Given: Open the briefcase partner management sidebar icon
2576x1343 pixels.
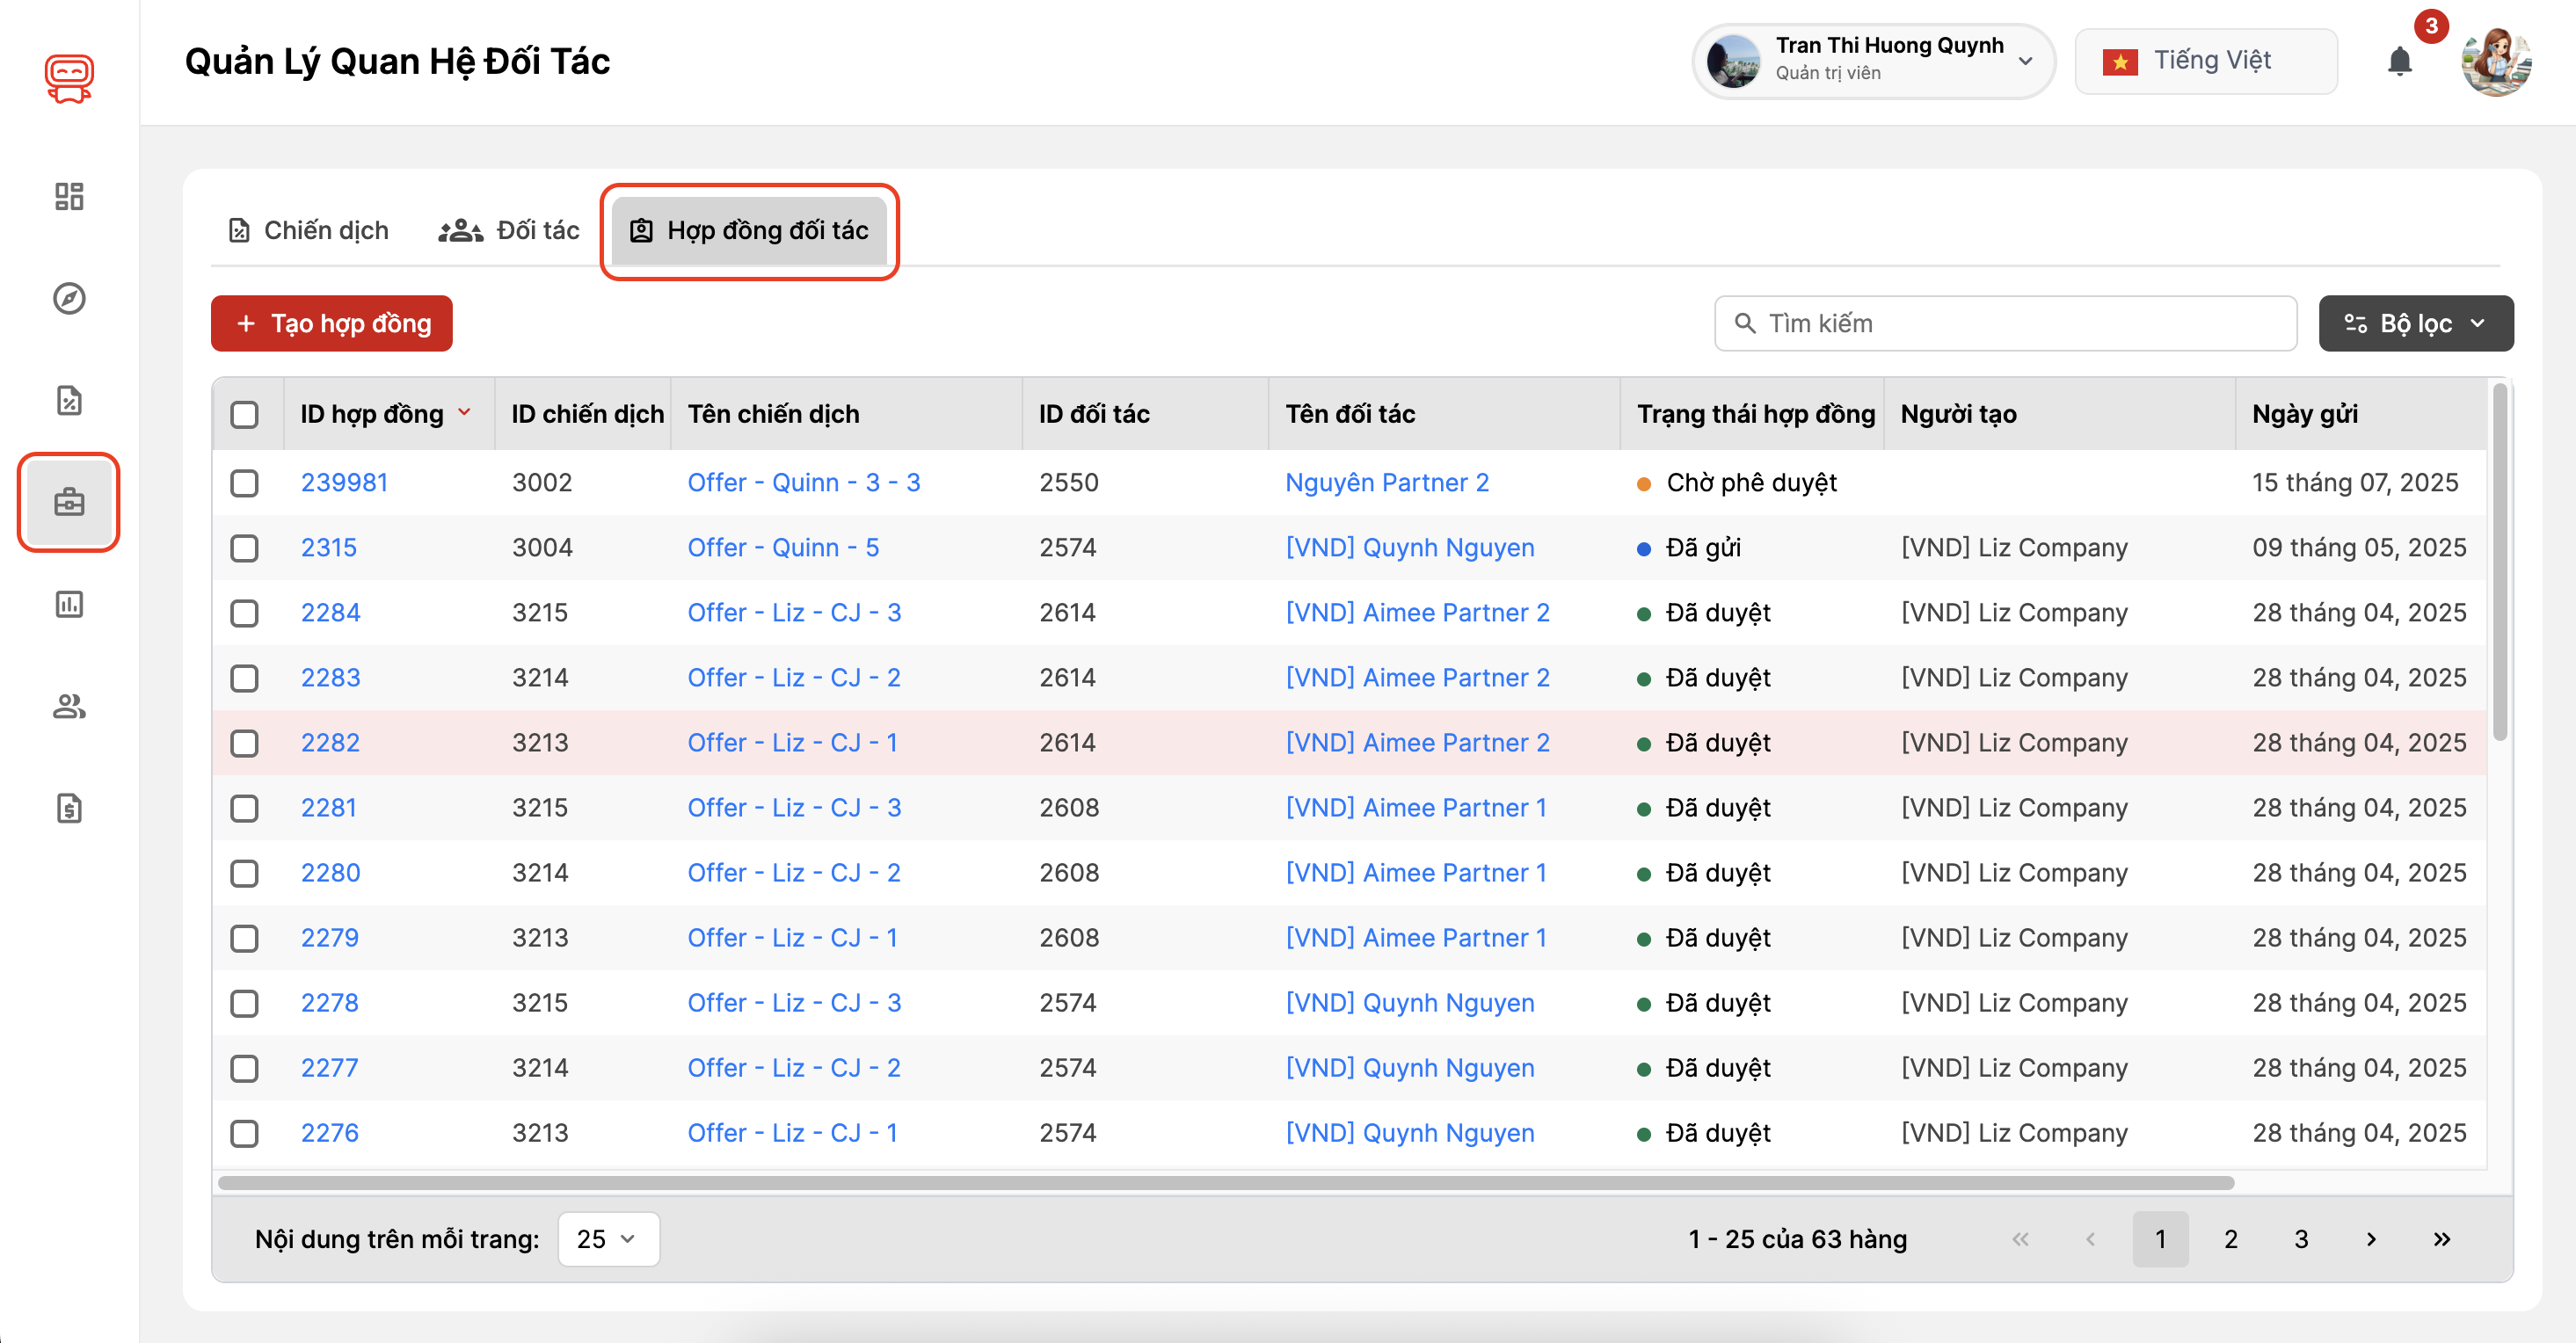Looking at the screenshot, I should point(69,502).
